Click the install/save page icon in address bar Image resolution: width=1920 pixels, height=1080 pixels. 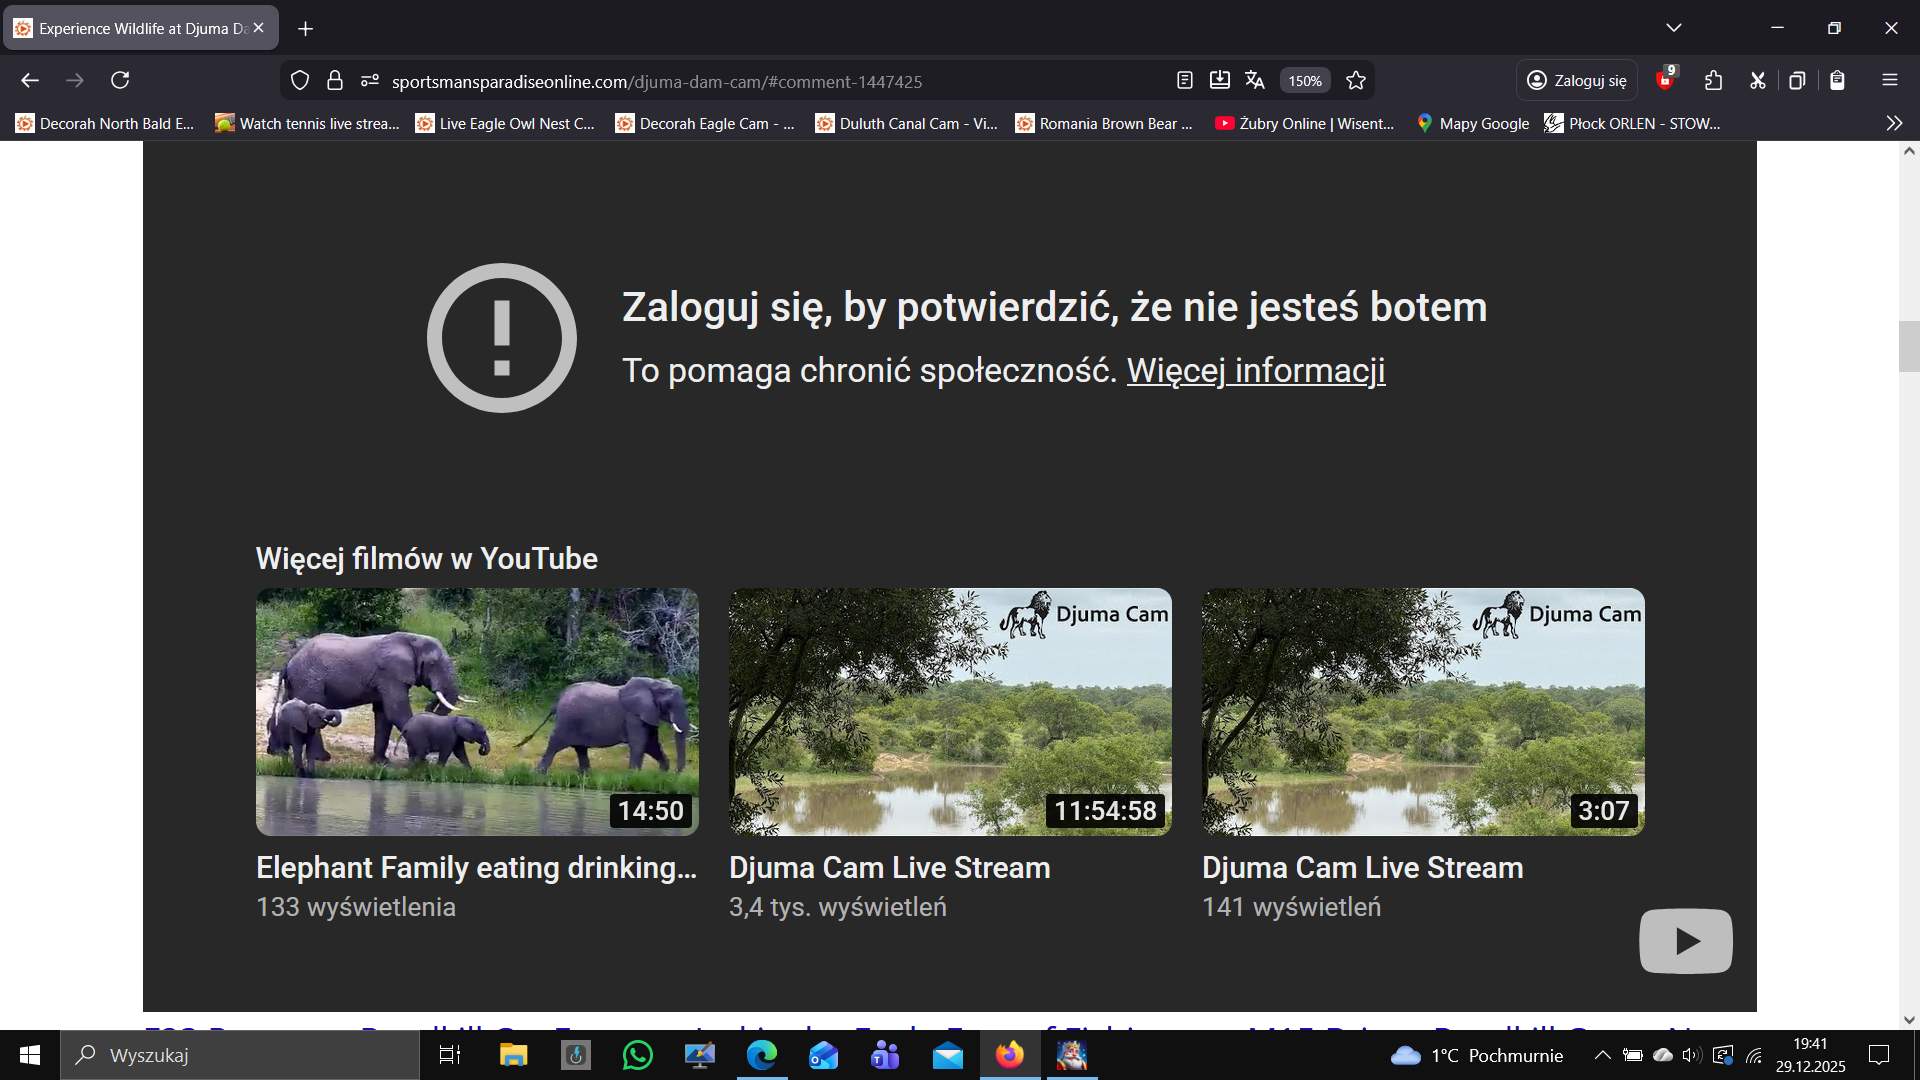coord(1220,81)
